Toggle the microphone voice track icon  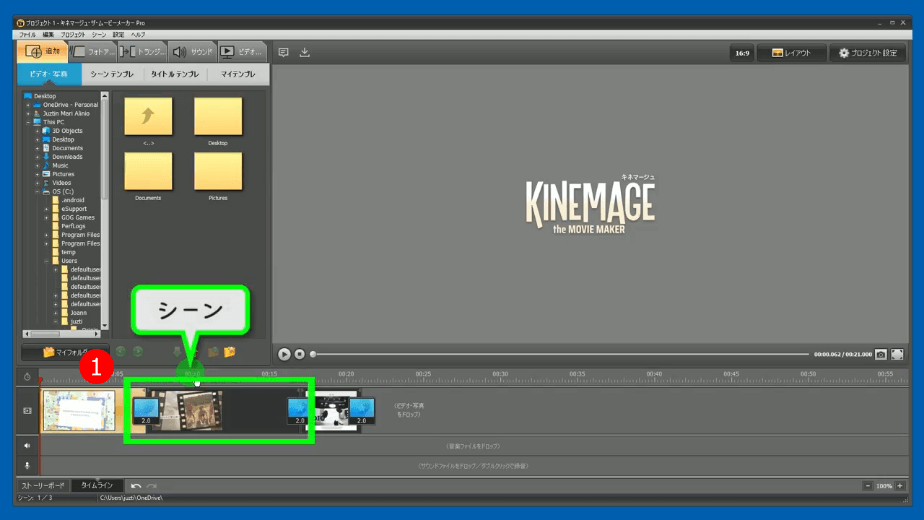(x=27, y=465)
